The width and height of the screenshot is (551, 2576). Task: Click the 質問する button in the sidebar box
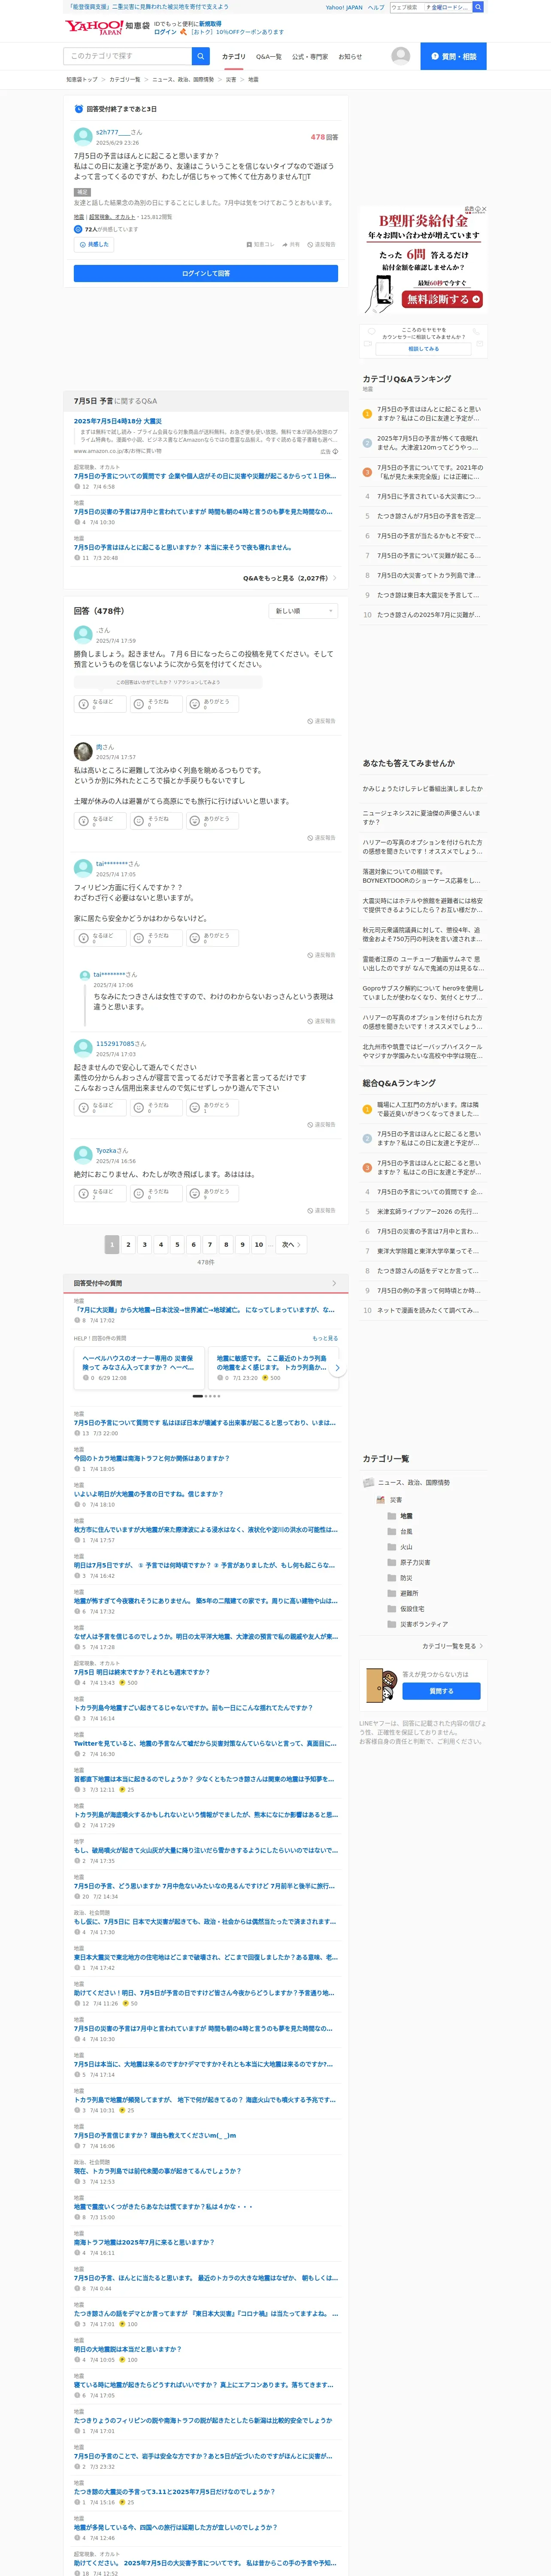[x=441, y=1691]
